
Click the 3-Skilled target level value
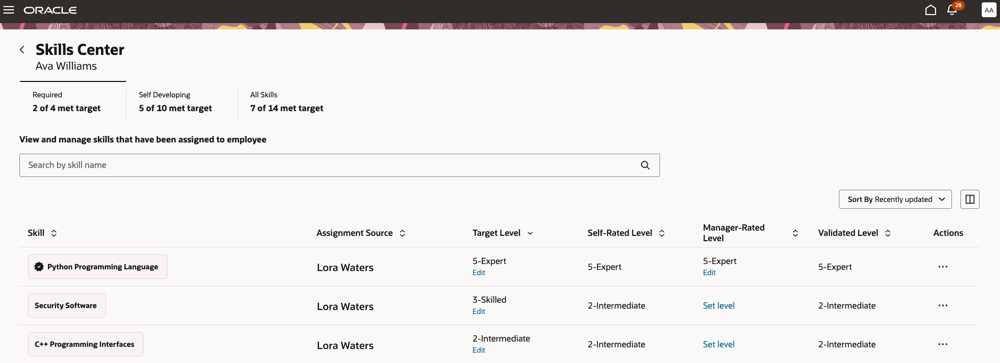(490, 300)
